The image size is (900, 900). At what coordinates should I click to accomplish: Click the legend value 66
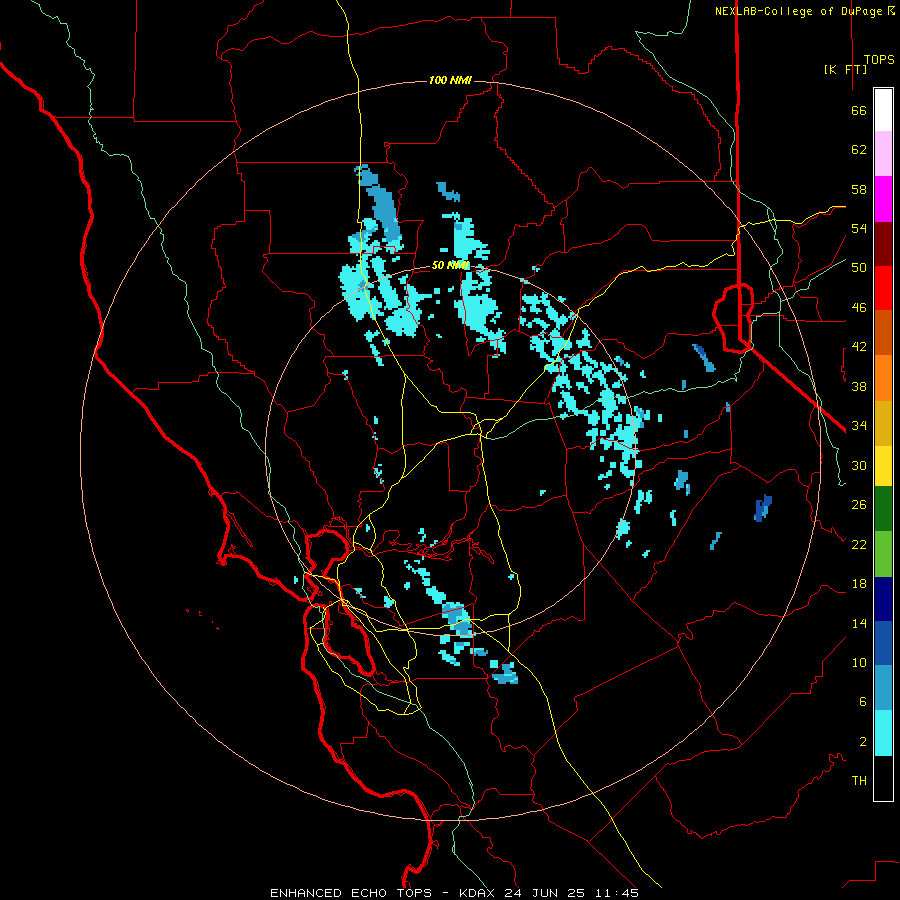coord(859,110)
